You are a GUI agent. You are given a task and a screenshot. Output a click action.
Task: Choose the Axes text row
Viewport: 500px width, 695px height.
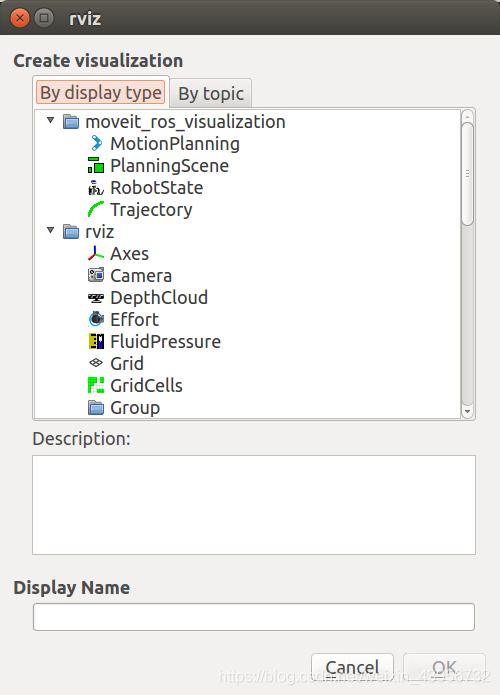tap(129, 254)
